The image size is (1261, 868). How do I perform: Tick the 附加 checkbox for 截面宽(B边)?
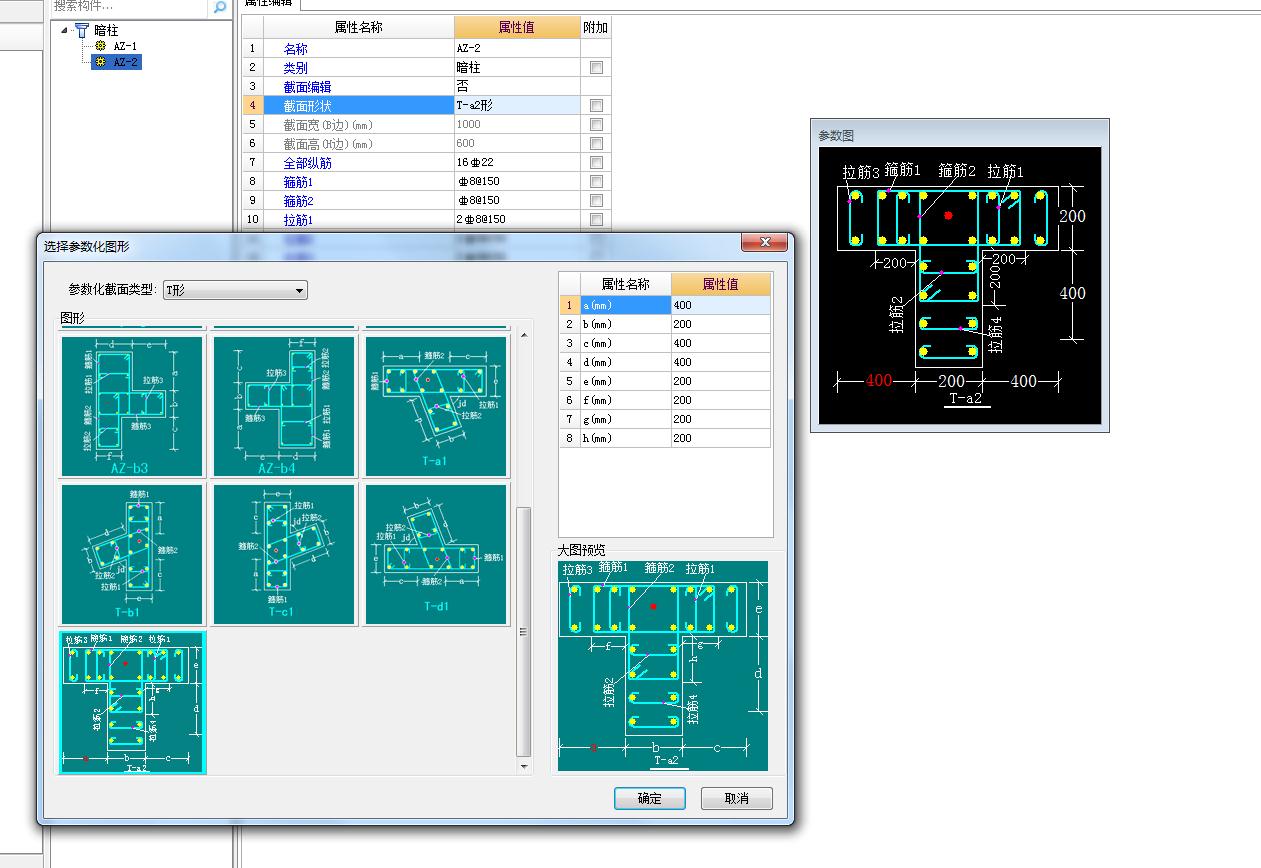click(596, 124)
